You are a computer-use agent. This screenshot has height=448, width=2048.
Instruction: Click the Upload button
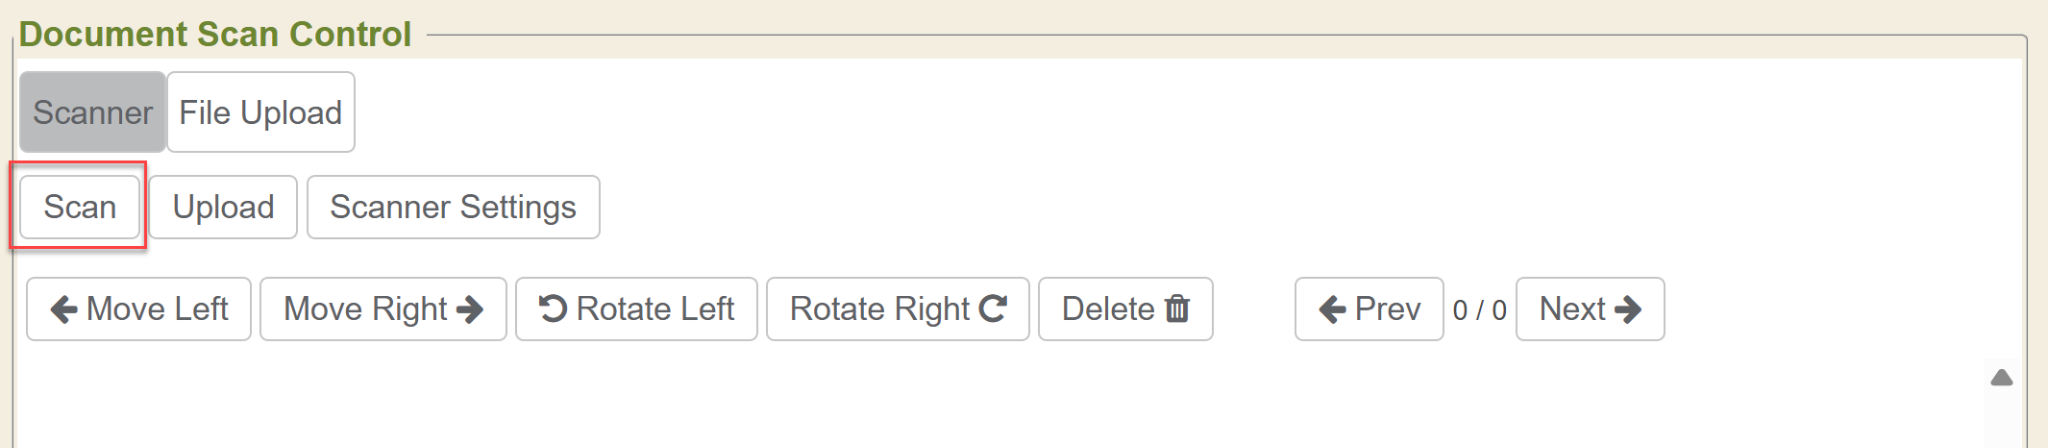(x=223, y=207)
